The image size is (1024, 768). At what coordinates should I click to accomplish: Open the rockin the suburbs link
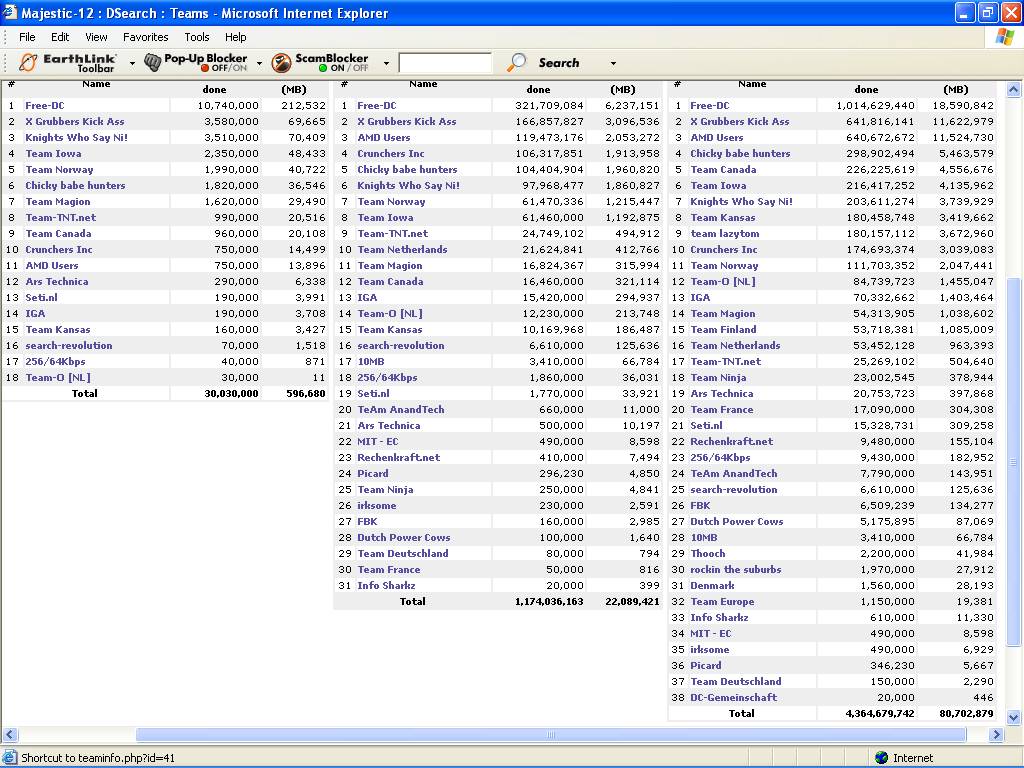736,569
